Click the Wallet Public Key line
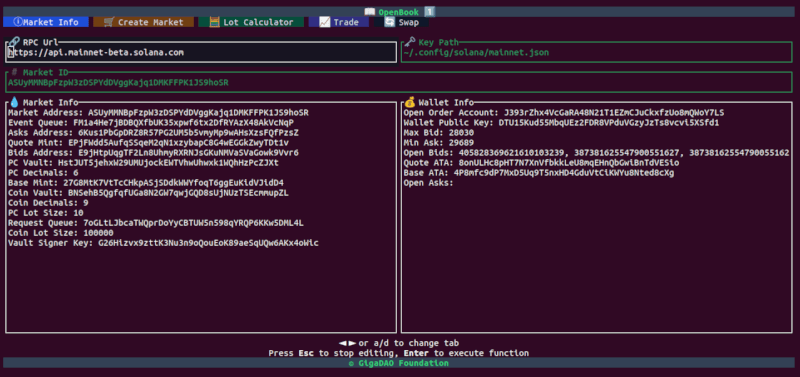 [x=561, y=122]
